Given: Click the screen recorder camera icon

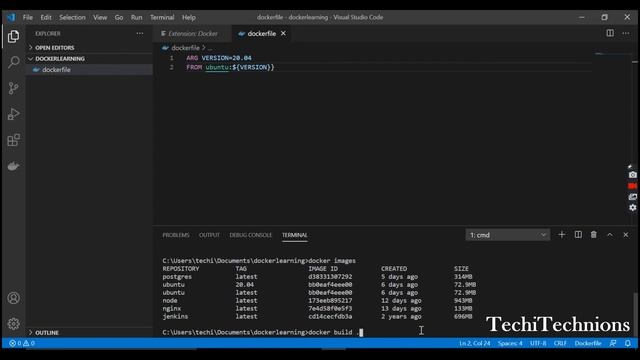Looking at the screenshot, I should coord(633,175).
